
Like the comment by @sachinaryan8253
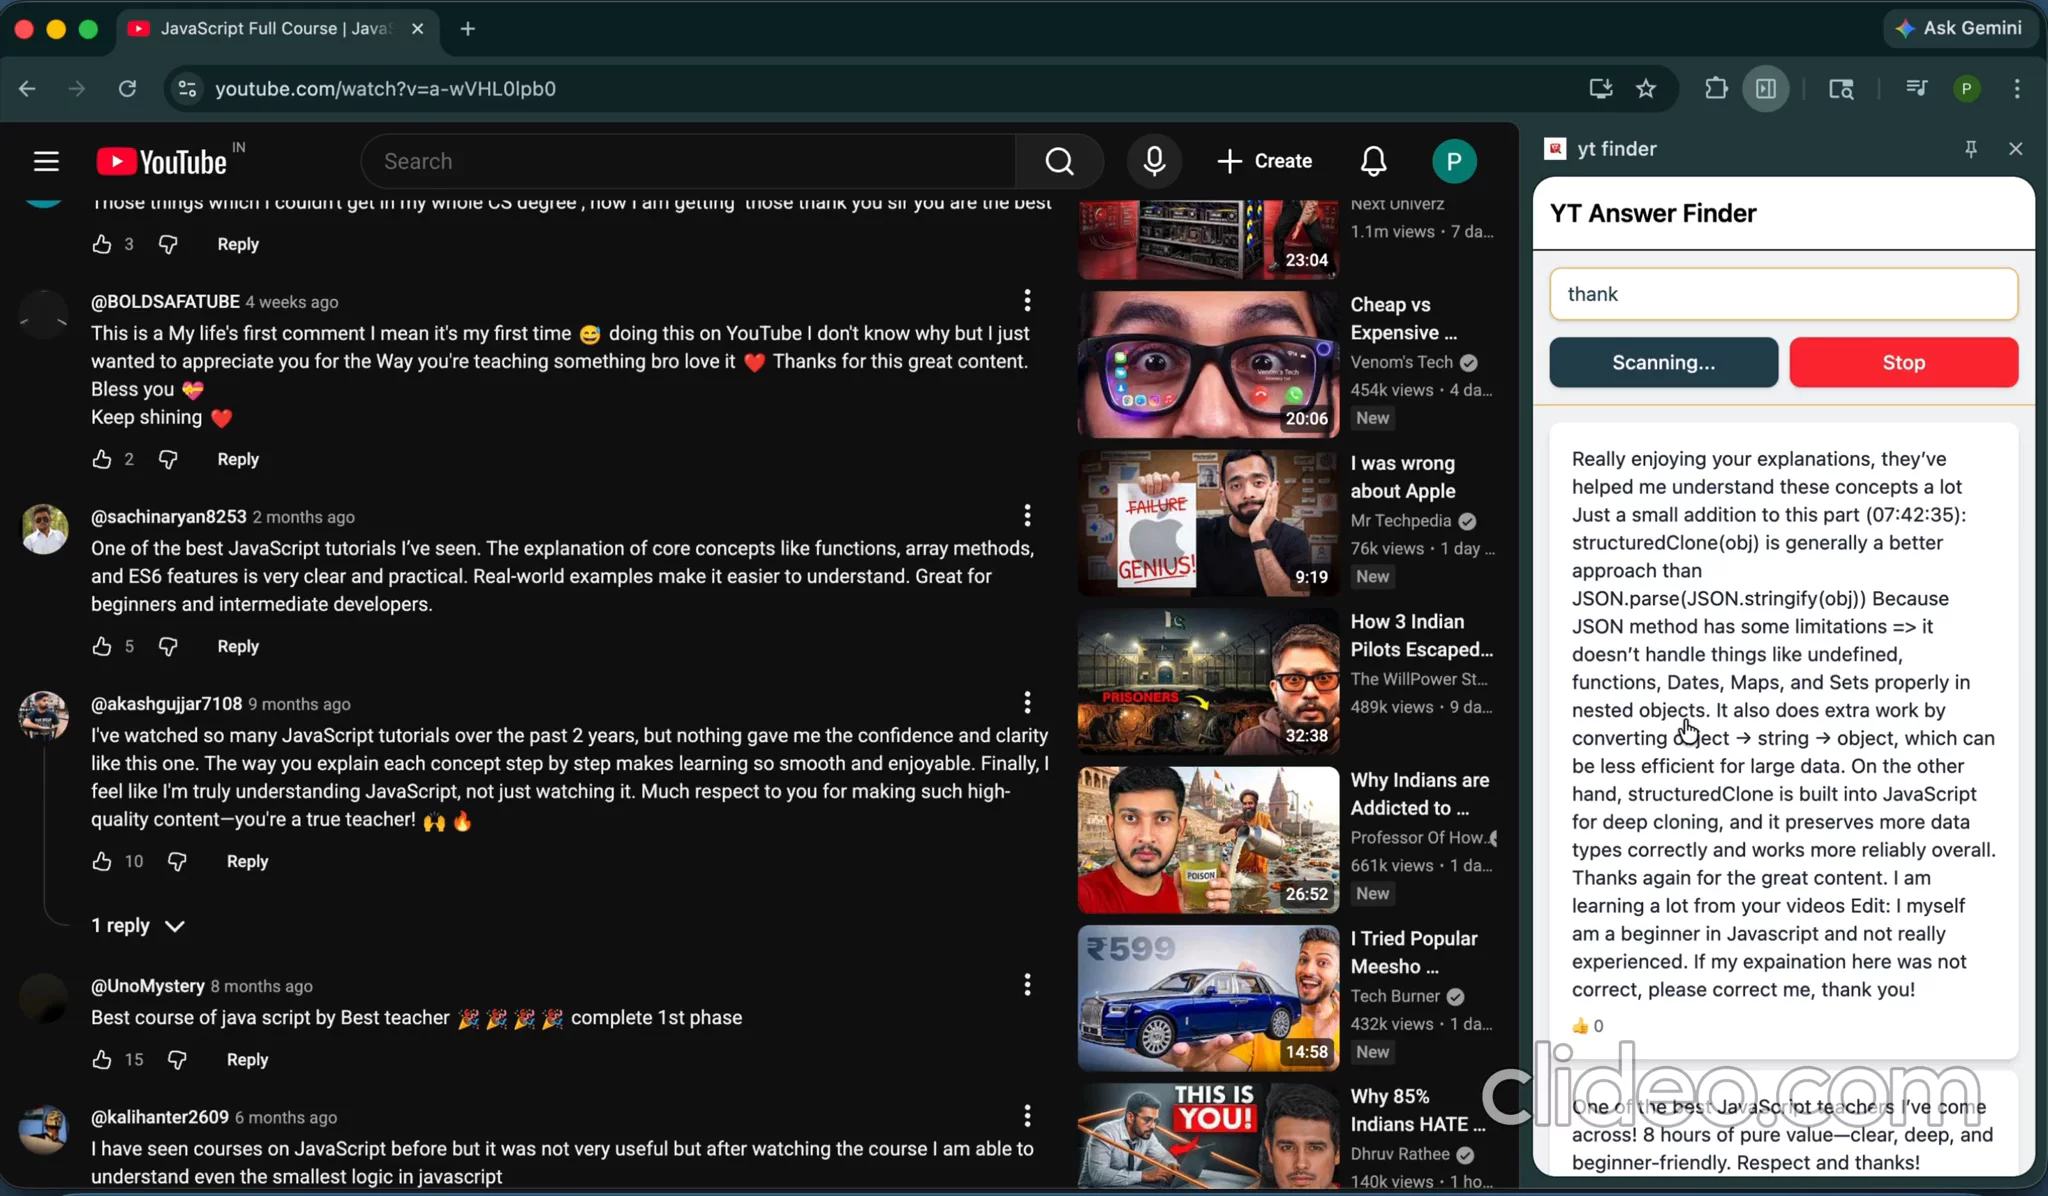click(x=102, y=646)
